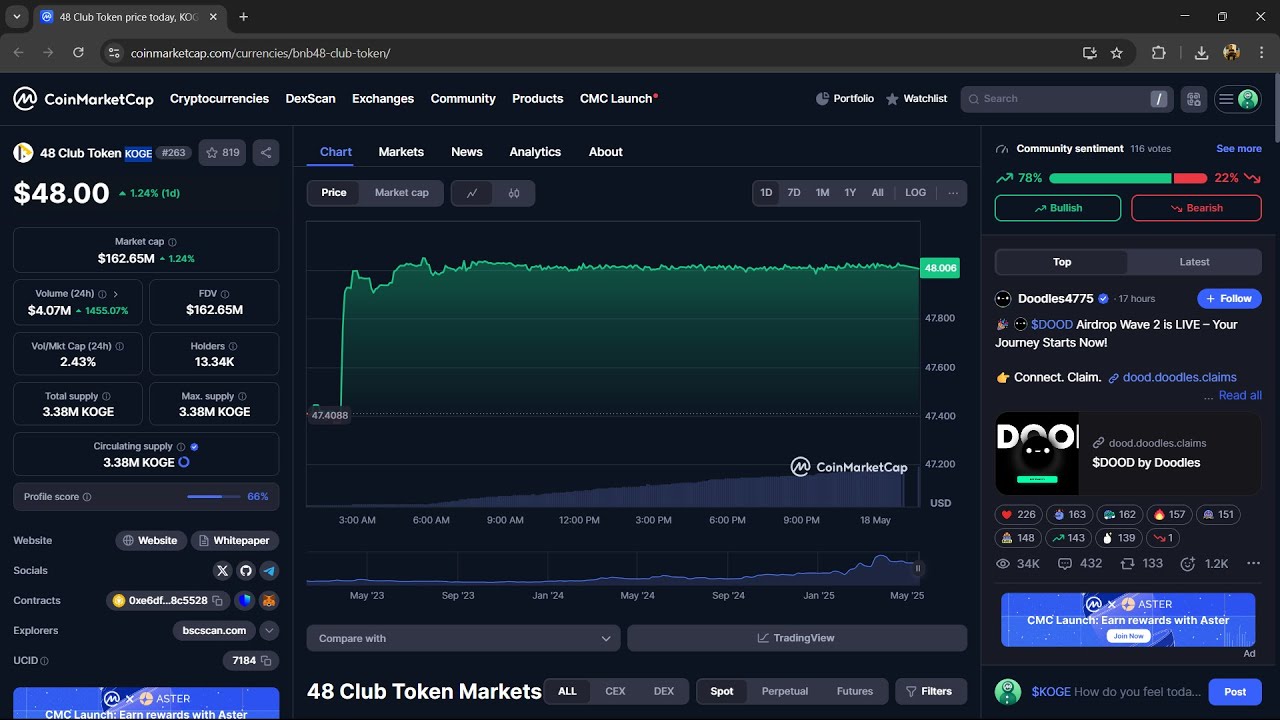Screen dimensions: 1280x720
Task: Expand Volume (24h) arrow
Action: [116, 294]
